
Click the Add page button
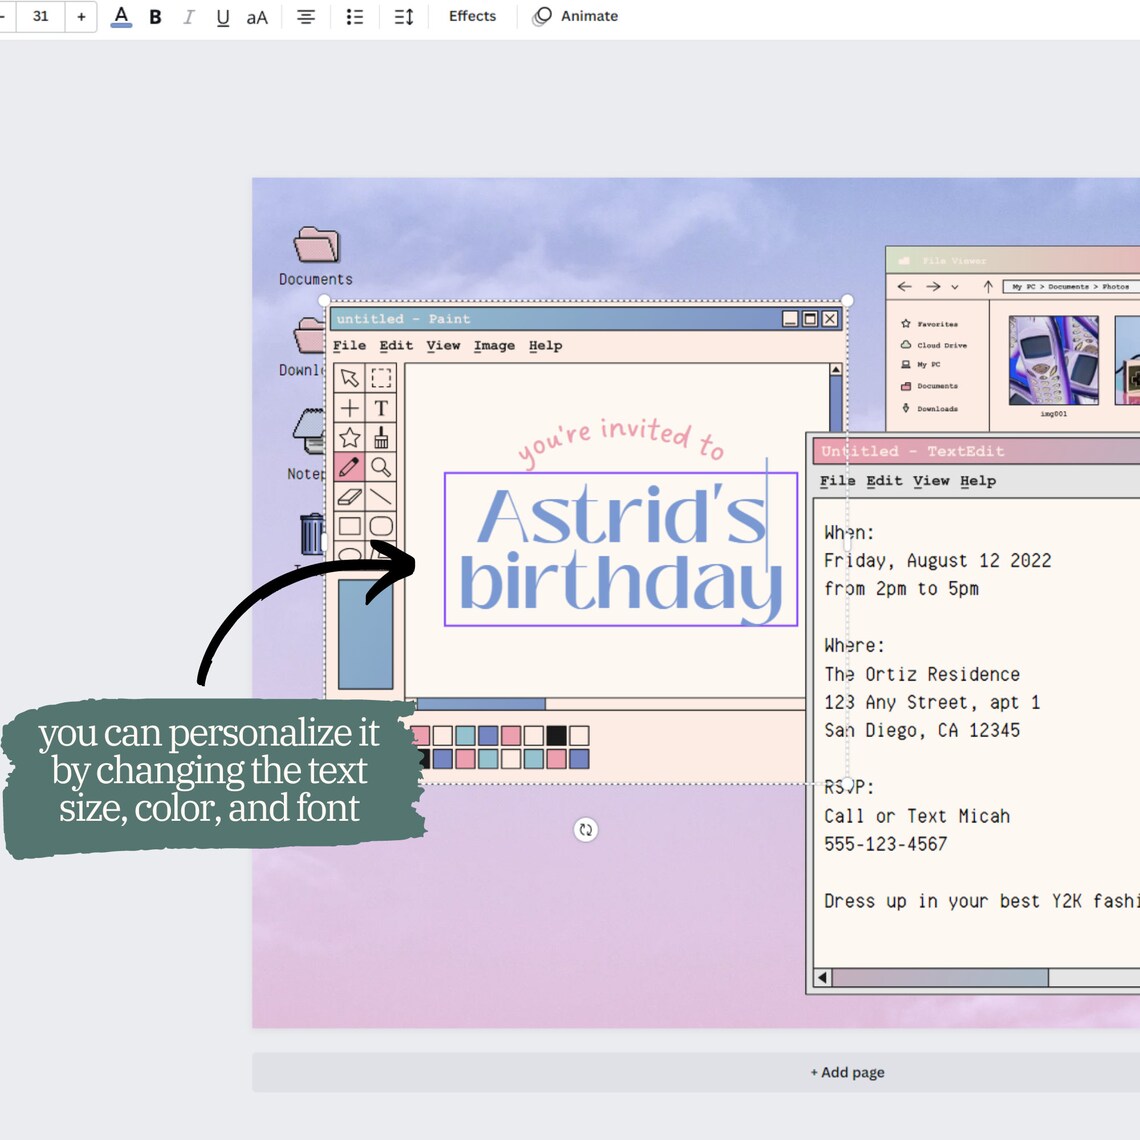click(x=847, y=1071)
